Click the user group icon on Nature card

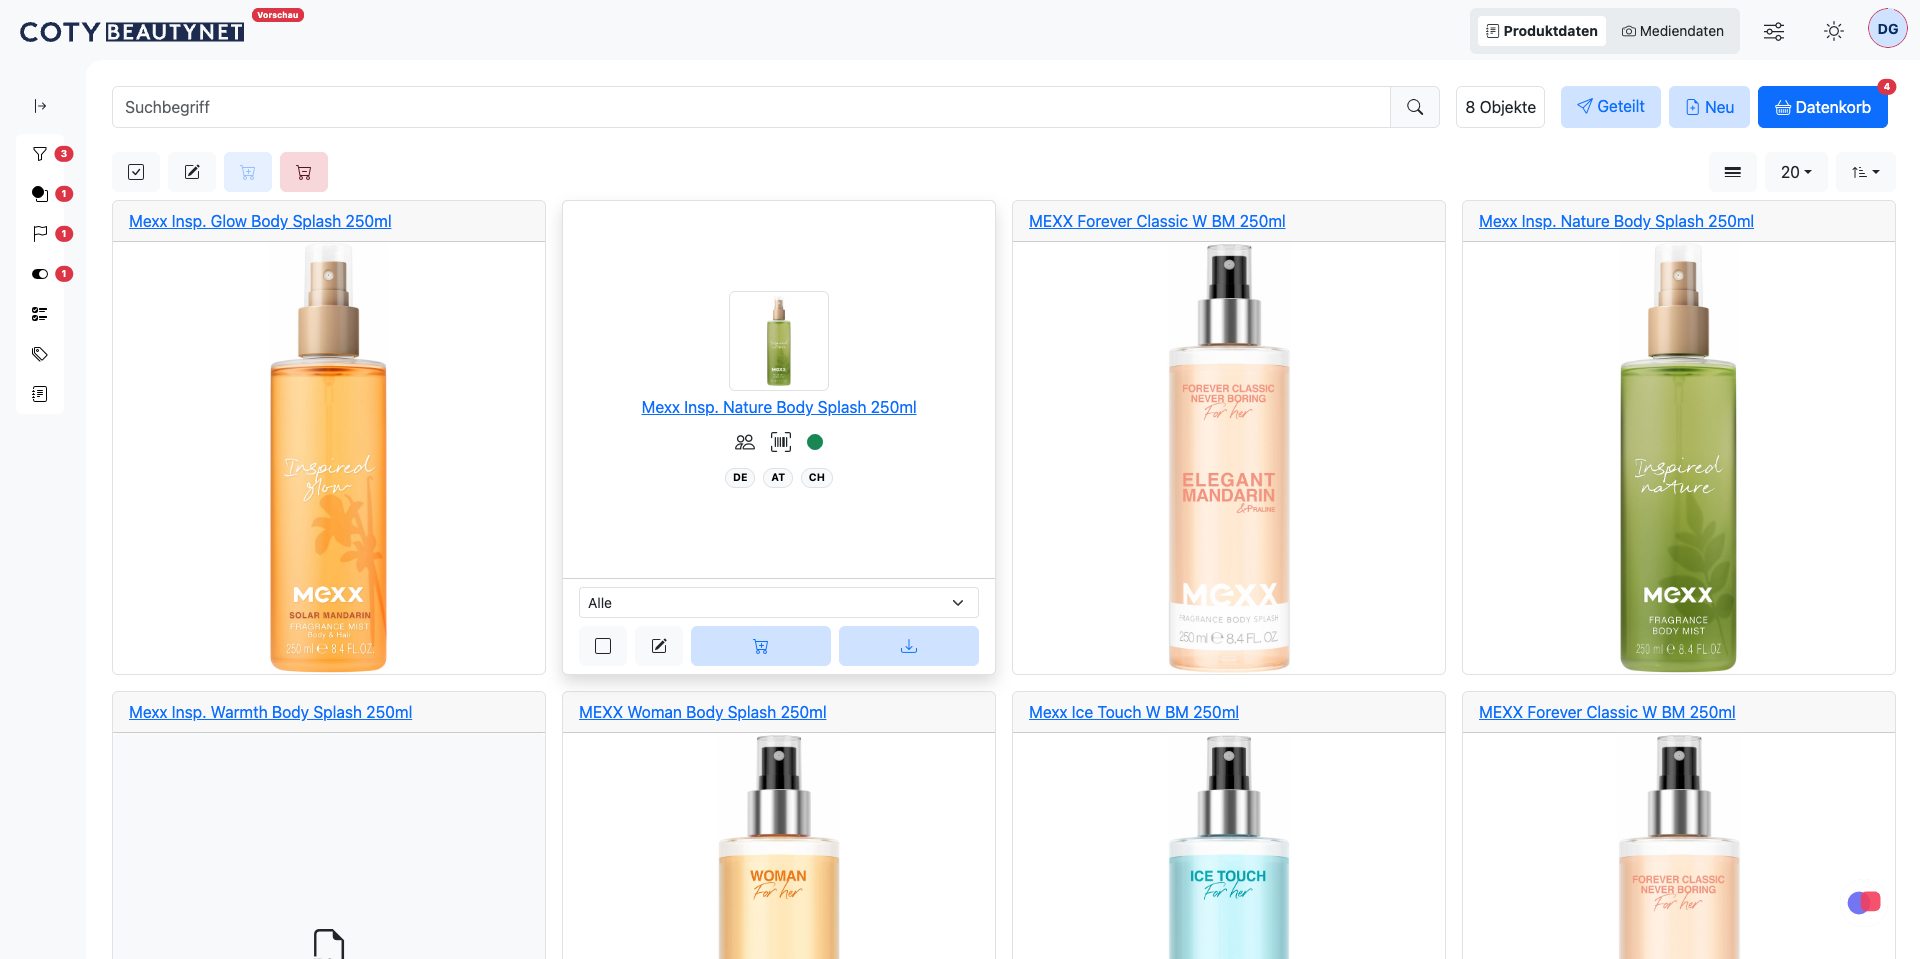[745, 442]
